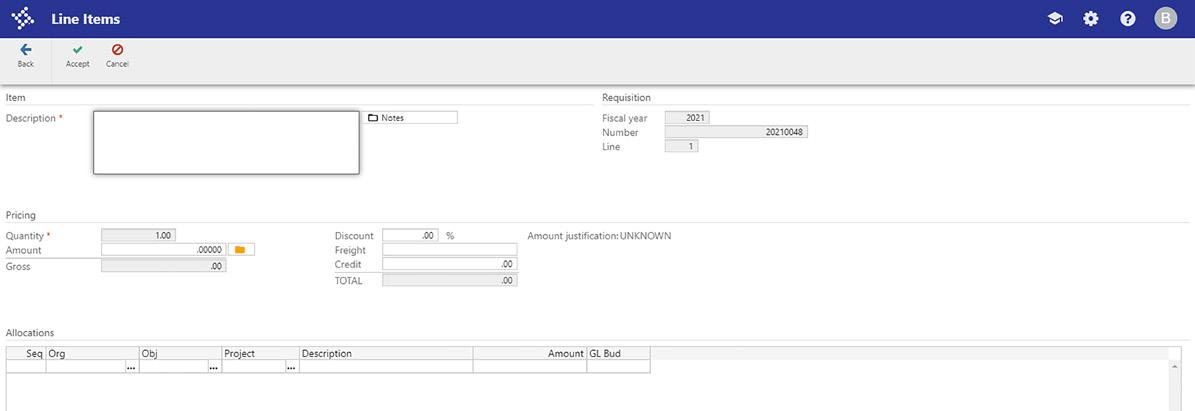Select the Obj allocation cell
1195x411 pixels.
point(173,367)
